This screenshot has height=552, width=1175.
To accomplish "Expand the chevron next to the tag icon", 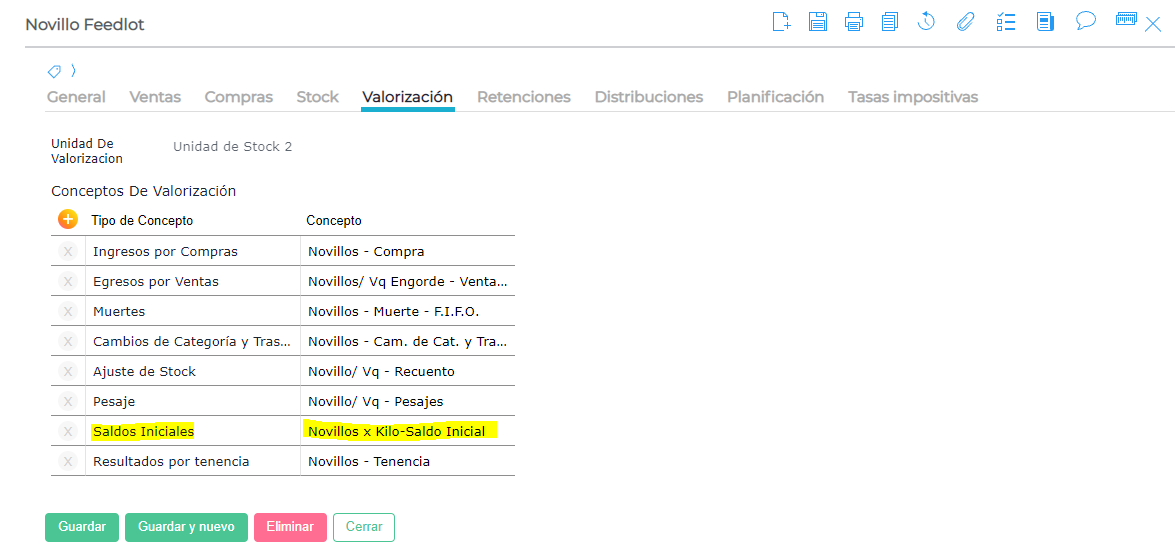I will (73, 71).
